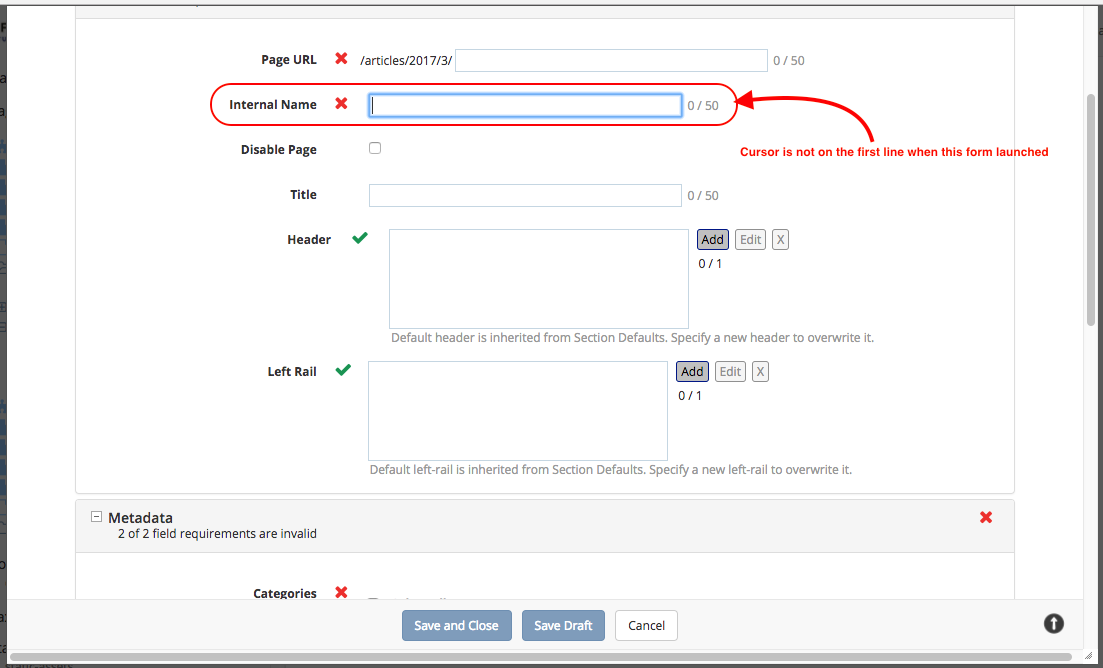Click the green checkmark next to Left Rail
This screenshot has height=668, width=1103.
343,370
